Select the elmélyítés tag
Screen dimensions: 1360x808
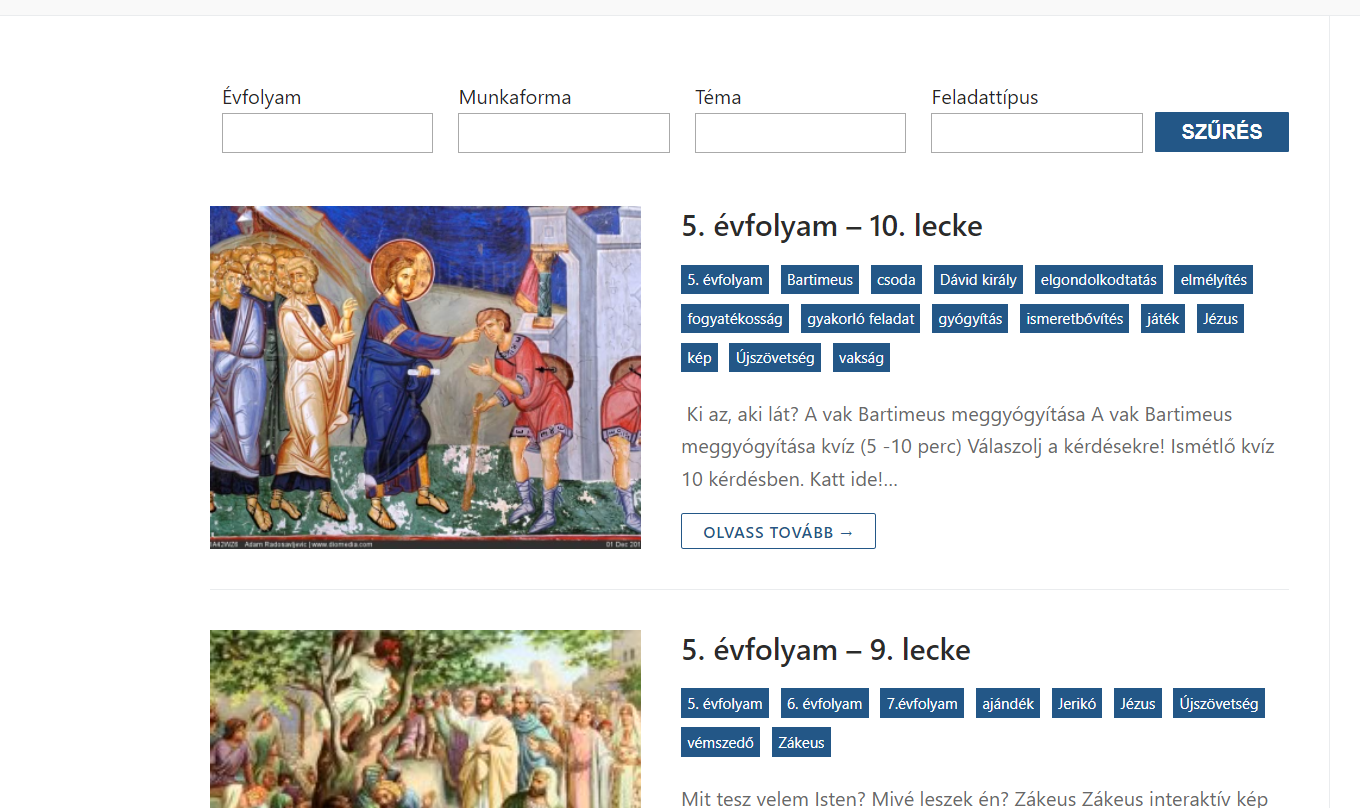point(1213,280)
